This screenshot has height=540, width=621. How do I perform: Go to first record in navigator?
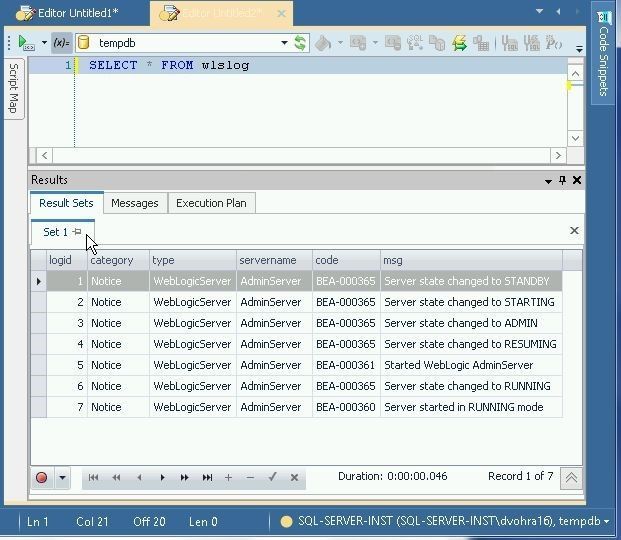(94, 478)
